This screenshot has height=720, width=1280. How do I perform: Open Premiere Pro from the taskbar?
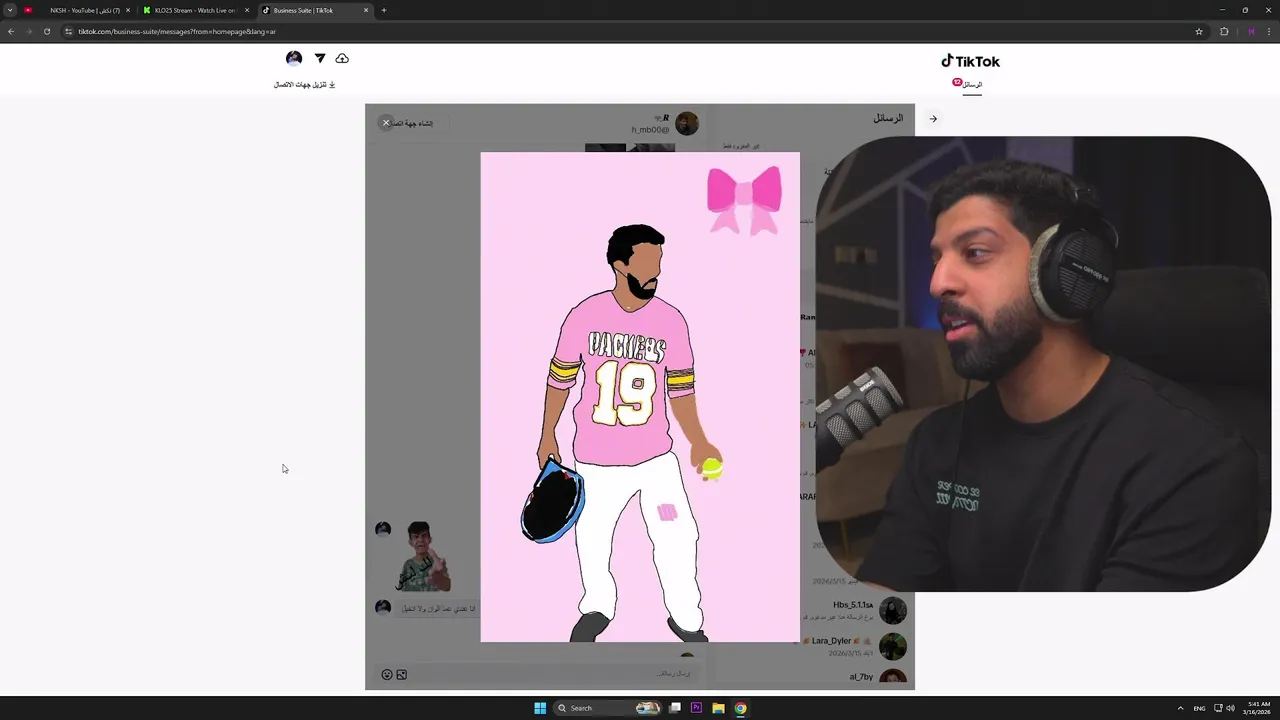697,708
